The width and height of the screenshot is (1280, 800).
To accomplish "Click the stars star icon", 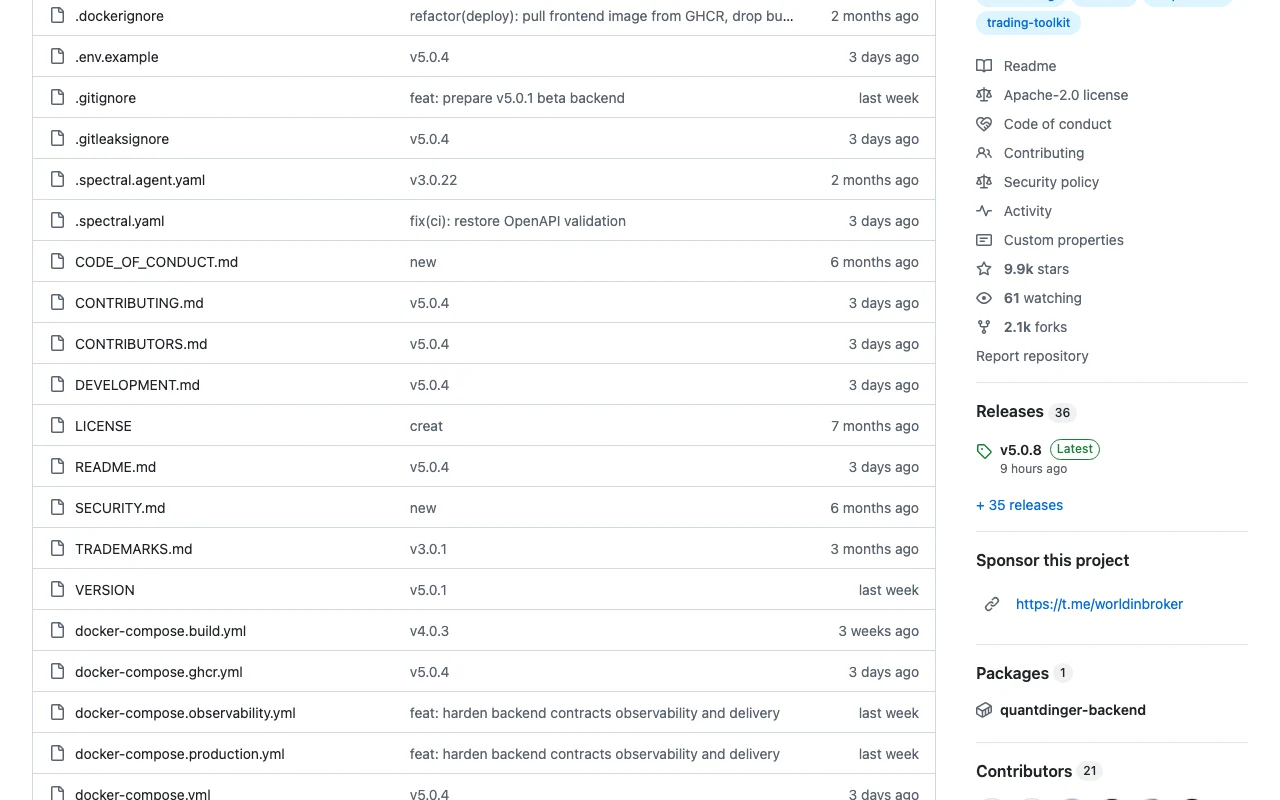I will 984,269.
